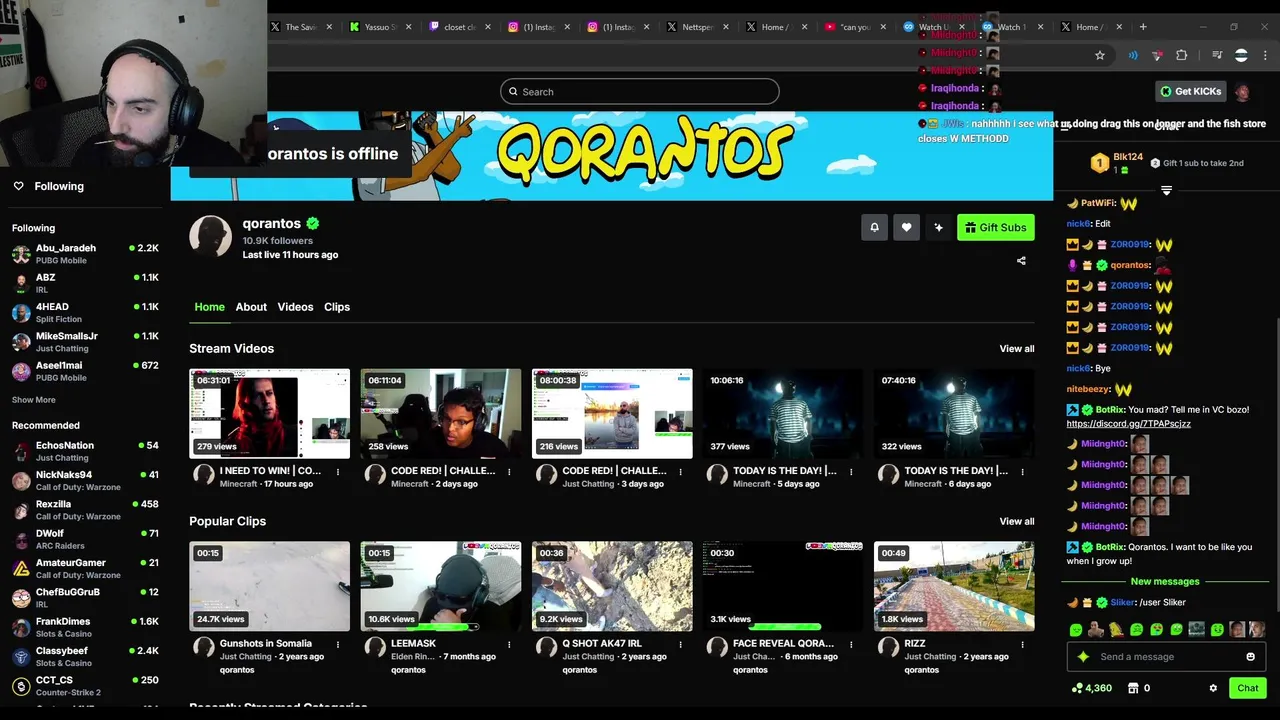
Task: Click View all for Stream Videos
Action: (1017, 349)
